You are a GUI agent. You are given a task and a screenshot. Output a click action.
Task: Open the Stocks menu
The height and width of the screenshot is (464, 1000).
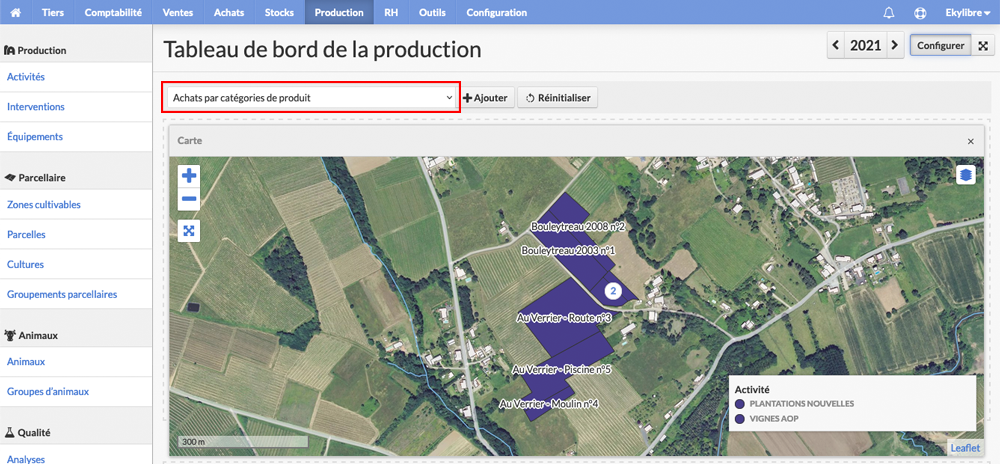279,12
